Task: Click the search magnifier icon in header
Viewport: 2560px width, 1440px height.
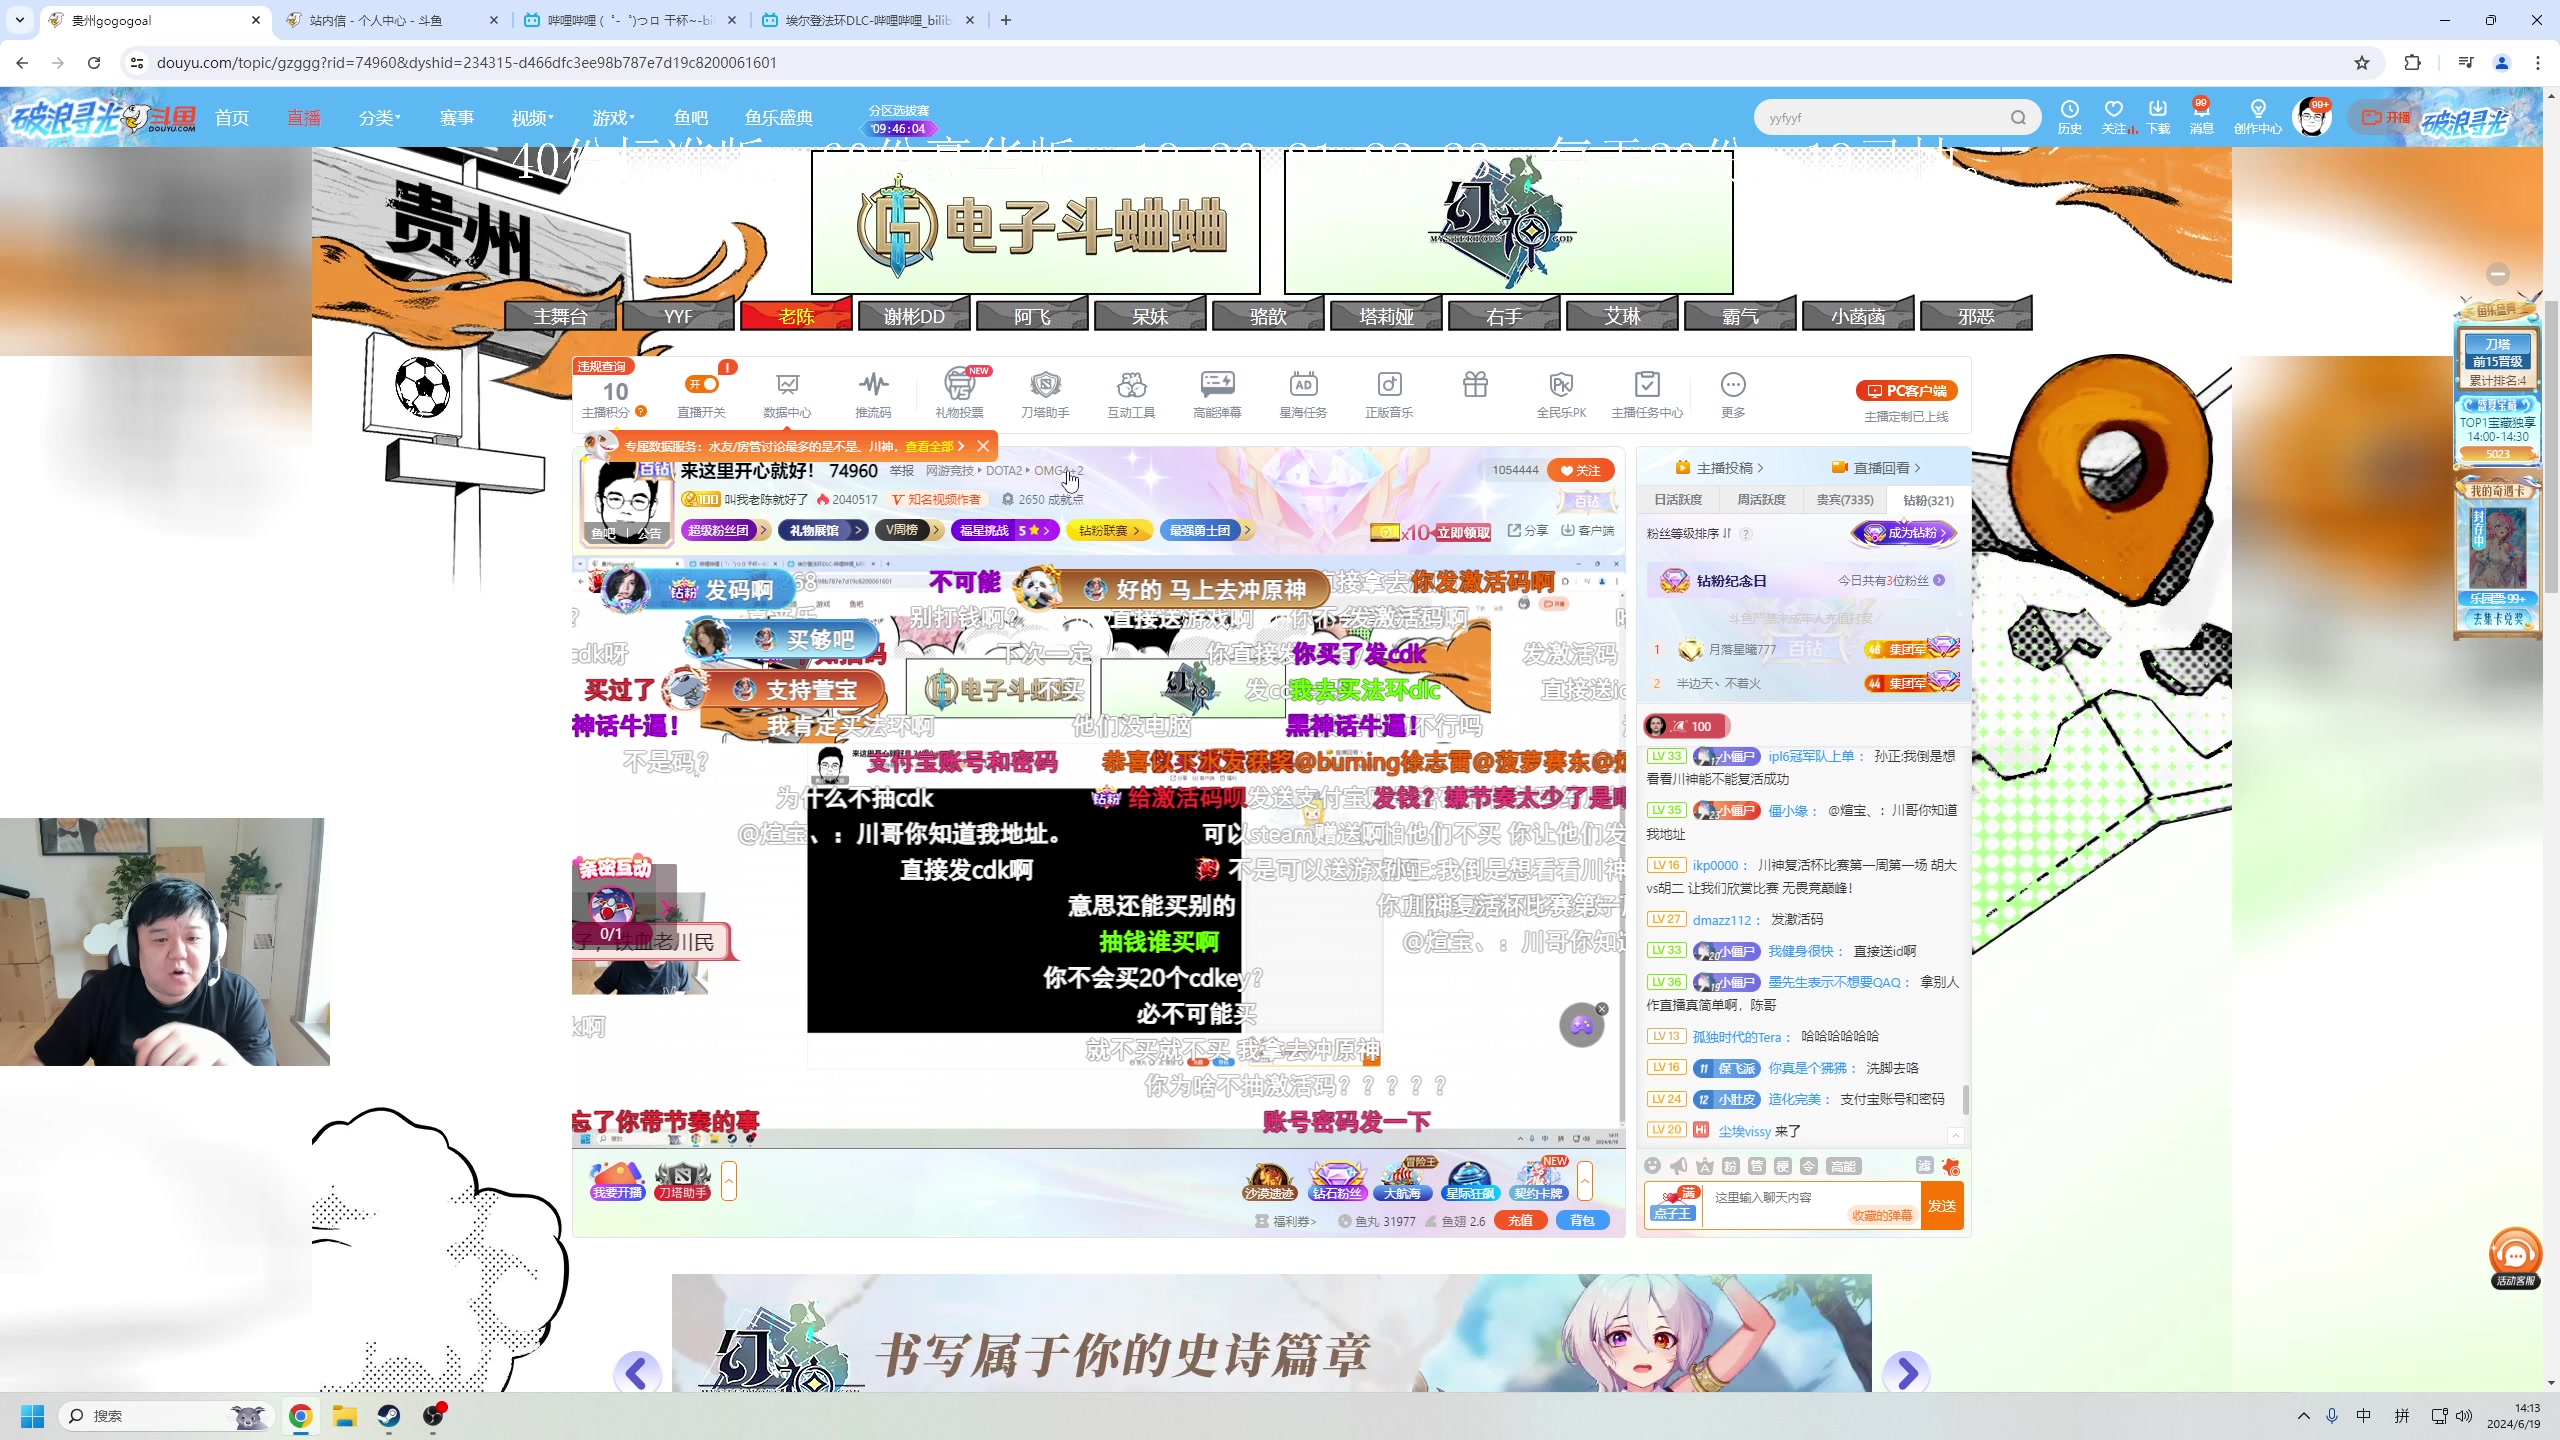Action: pyautogui.click(x=2018, y=118)
